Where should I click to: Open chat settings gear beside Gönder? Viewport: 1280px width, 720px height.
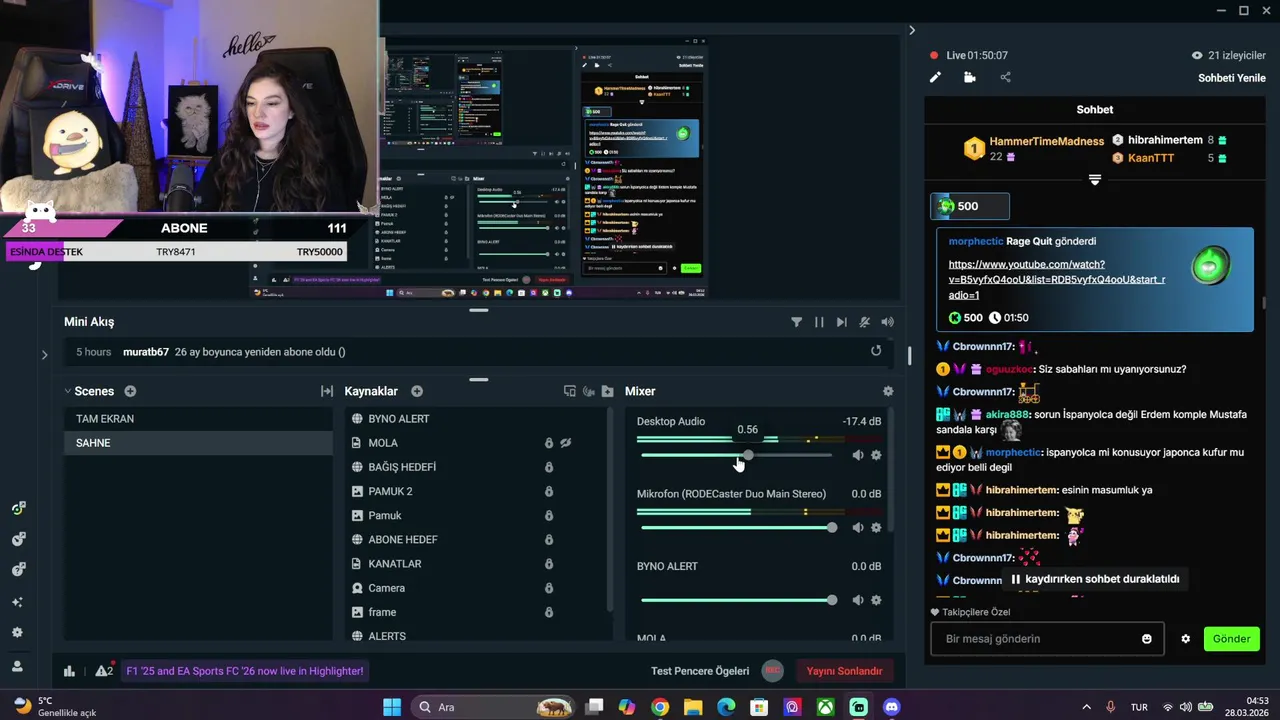[1185, 639]
